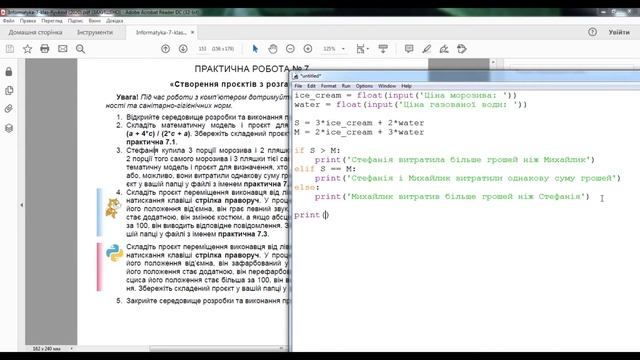640x360 pixels.
Task: Open Options menu in IDLE editor
Action: (364, 86)
